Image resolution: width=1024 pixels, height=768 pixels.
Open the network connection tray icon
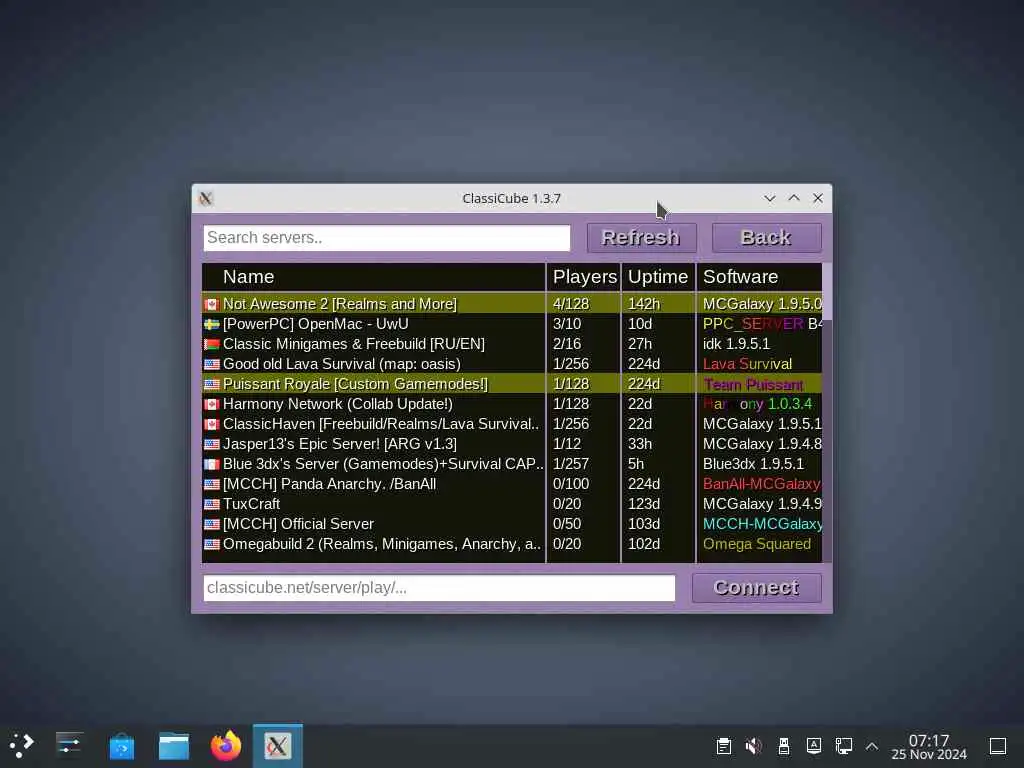point(844,746)
